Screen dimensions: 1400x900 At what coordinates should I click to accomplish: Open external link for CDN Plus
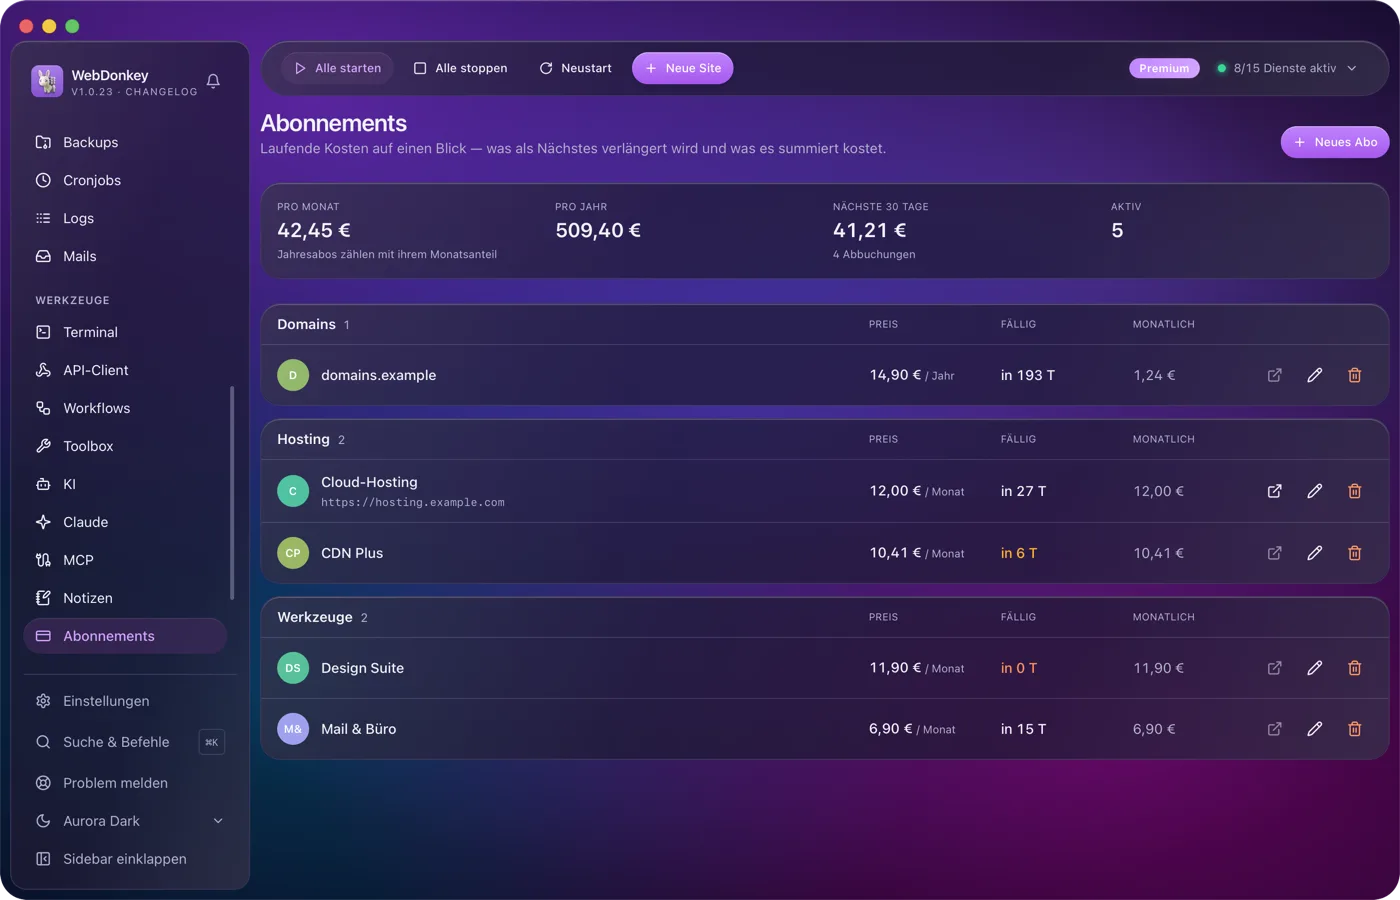(1275, 553)
